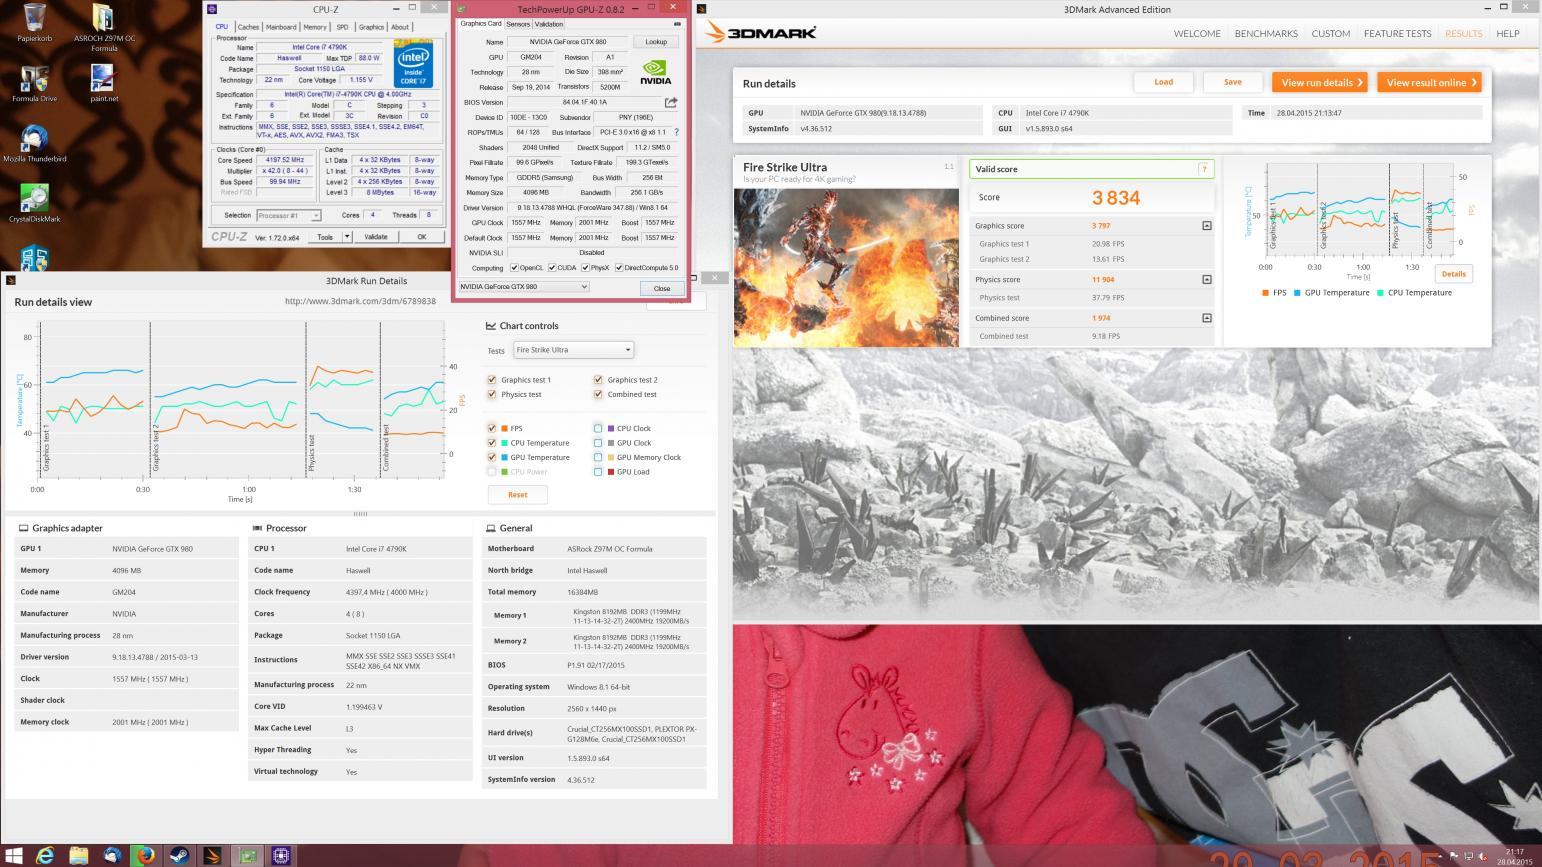Enable the CPU Clock chart checkbox
1542x867 pixels.
coord(598,428)
